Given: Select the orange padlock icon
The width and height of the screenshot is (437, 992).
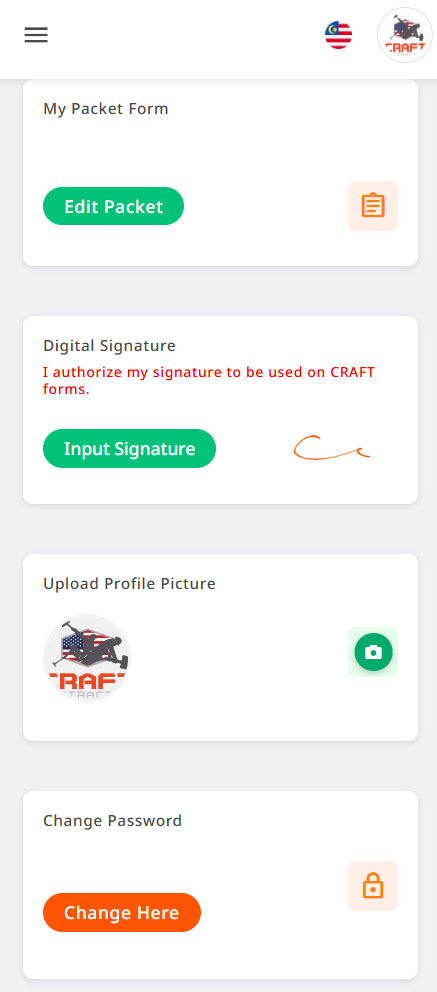Looking at the screenshot, I should [x=373, y=886].
